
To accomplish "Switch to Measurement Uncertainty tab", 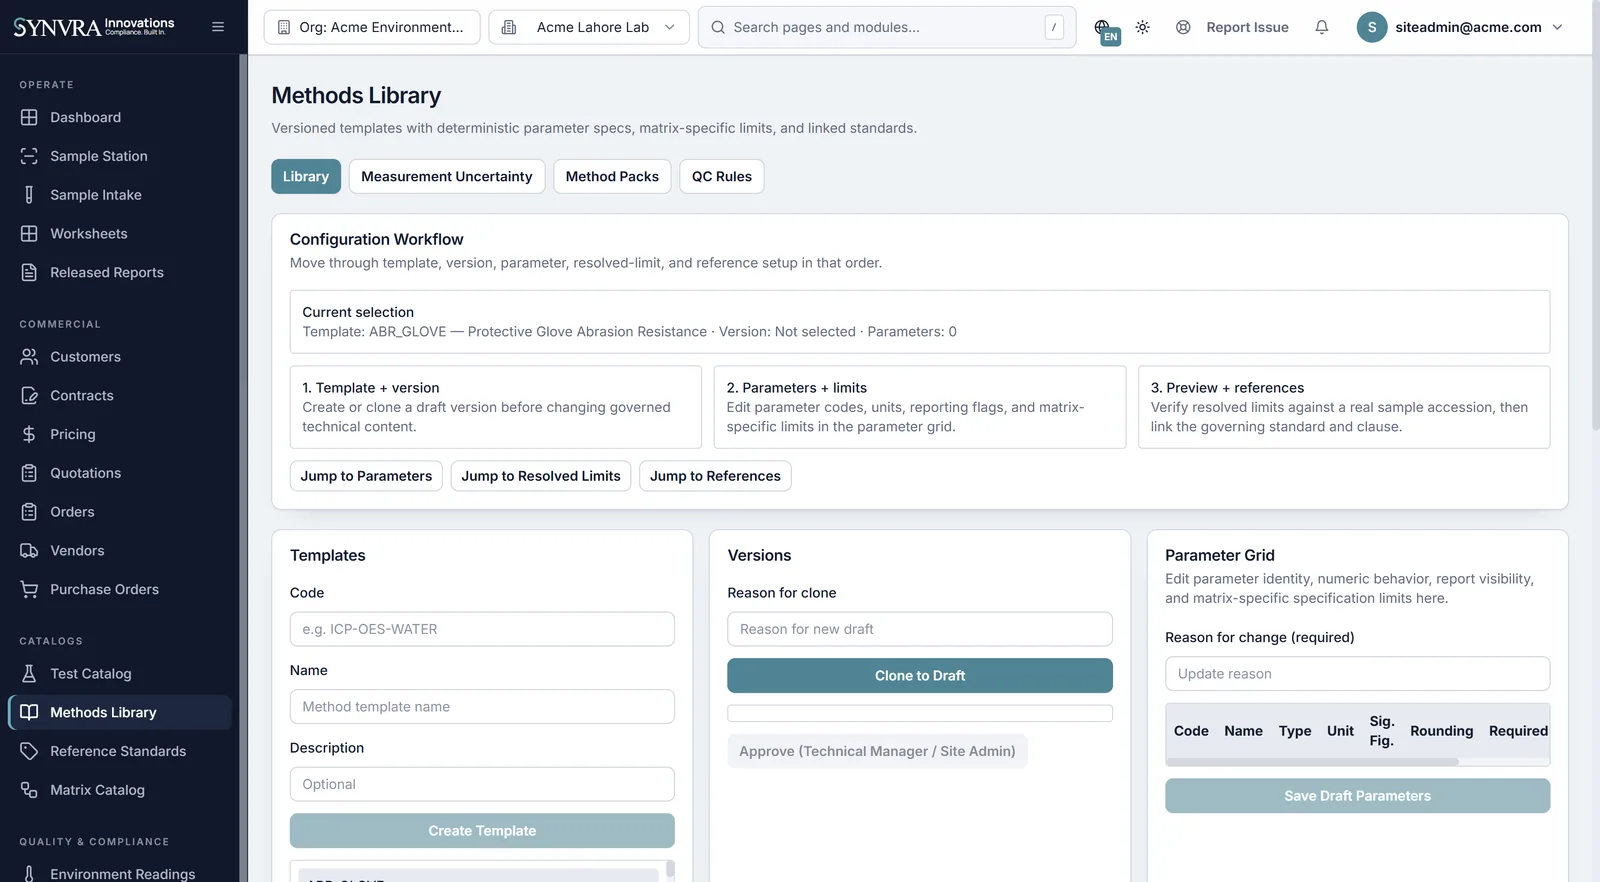I will coord(447,176).
